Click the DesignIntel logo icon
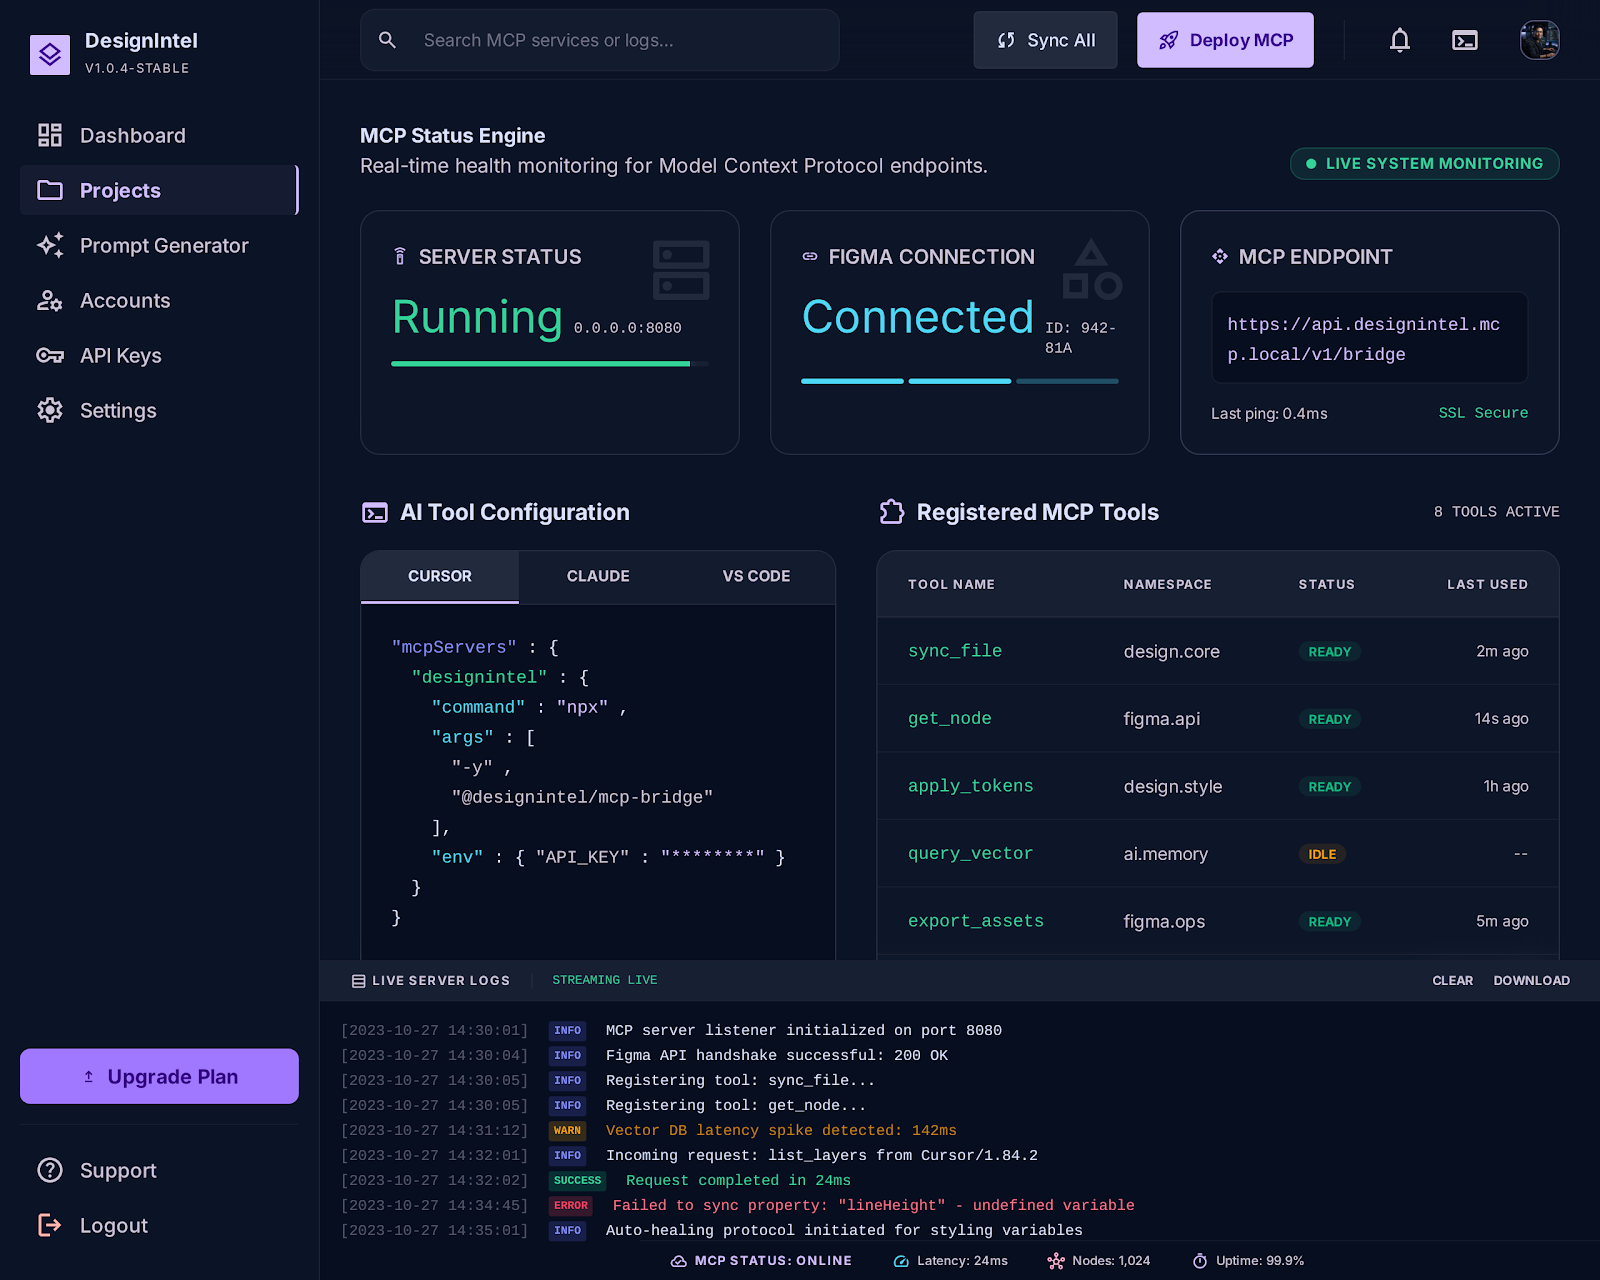 (50, 55)
